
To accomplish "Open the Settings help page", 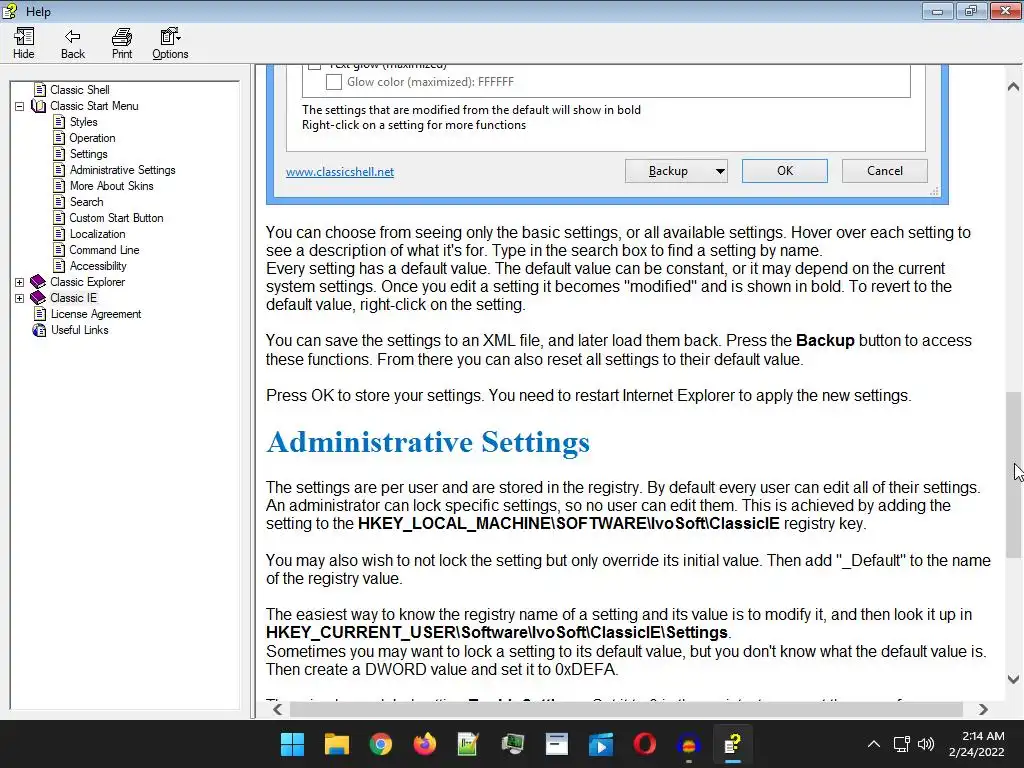I will pos(89,154).
